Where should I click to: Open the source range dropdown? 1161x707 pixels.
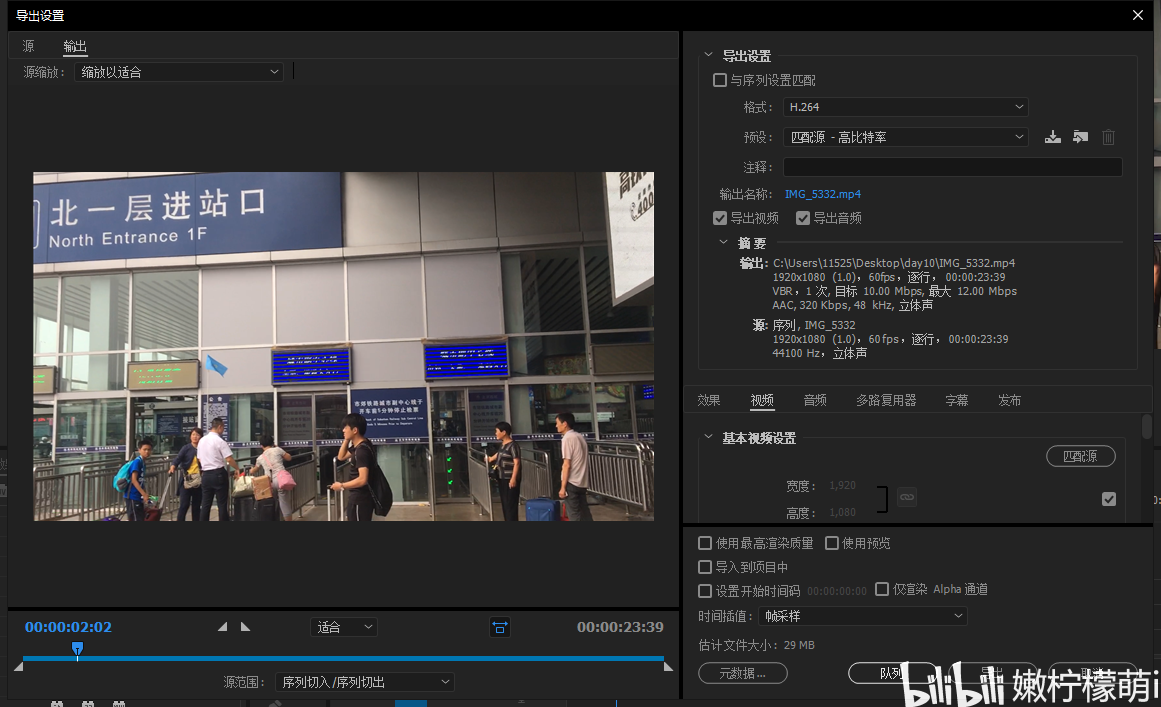coord(364,682)
